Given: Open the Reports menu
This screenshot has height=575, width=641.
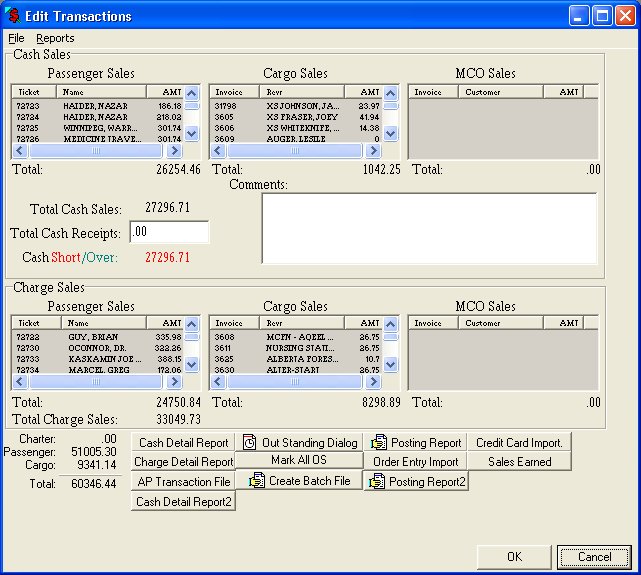Looking at the screenshot, I should [x=55, y=38].
